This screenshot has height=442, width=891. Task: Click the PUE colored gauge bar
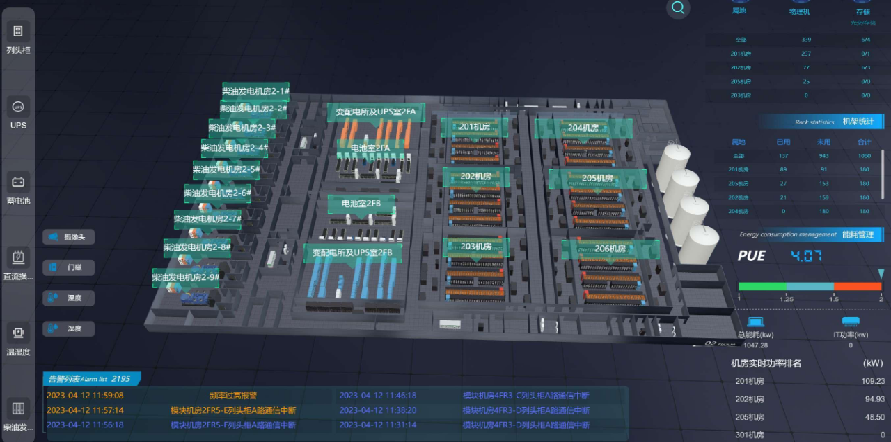810,286
